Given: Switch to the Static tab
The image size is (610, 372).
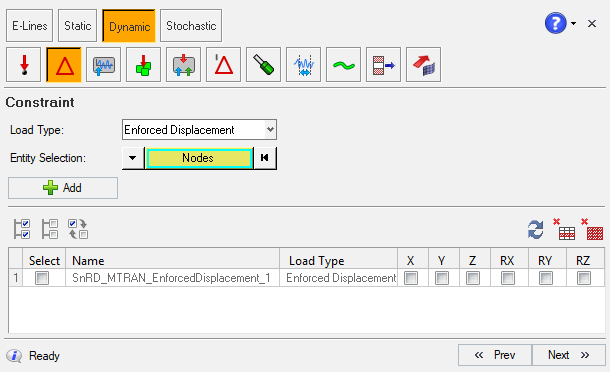Looking at the screenshot, I should [x=77, y=26].
